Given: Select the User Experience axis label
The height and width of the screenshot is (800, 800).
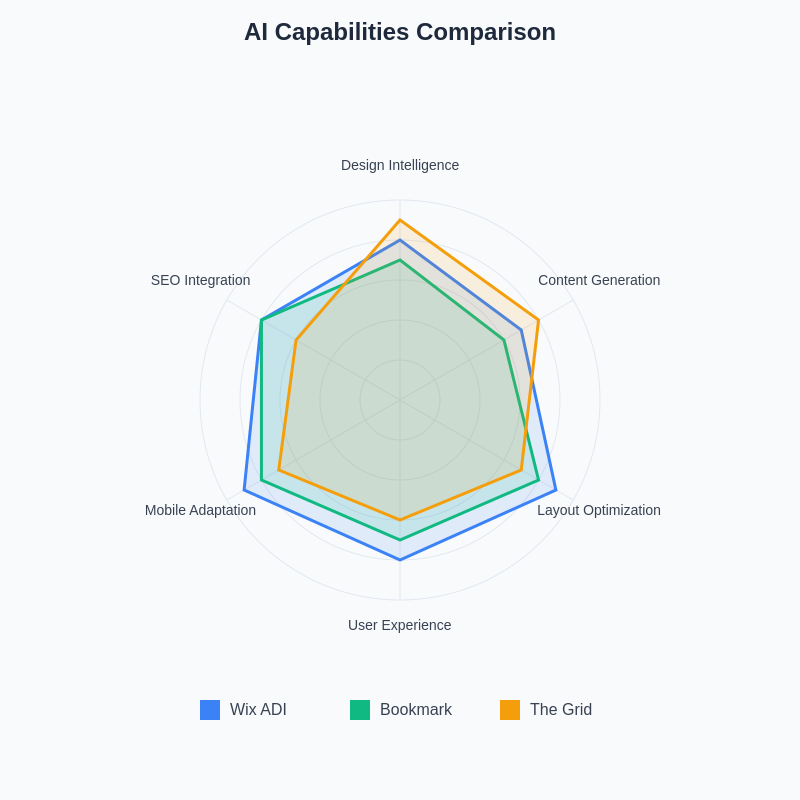Looking at the screenshot, I should [x=400, y=625].
